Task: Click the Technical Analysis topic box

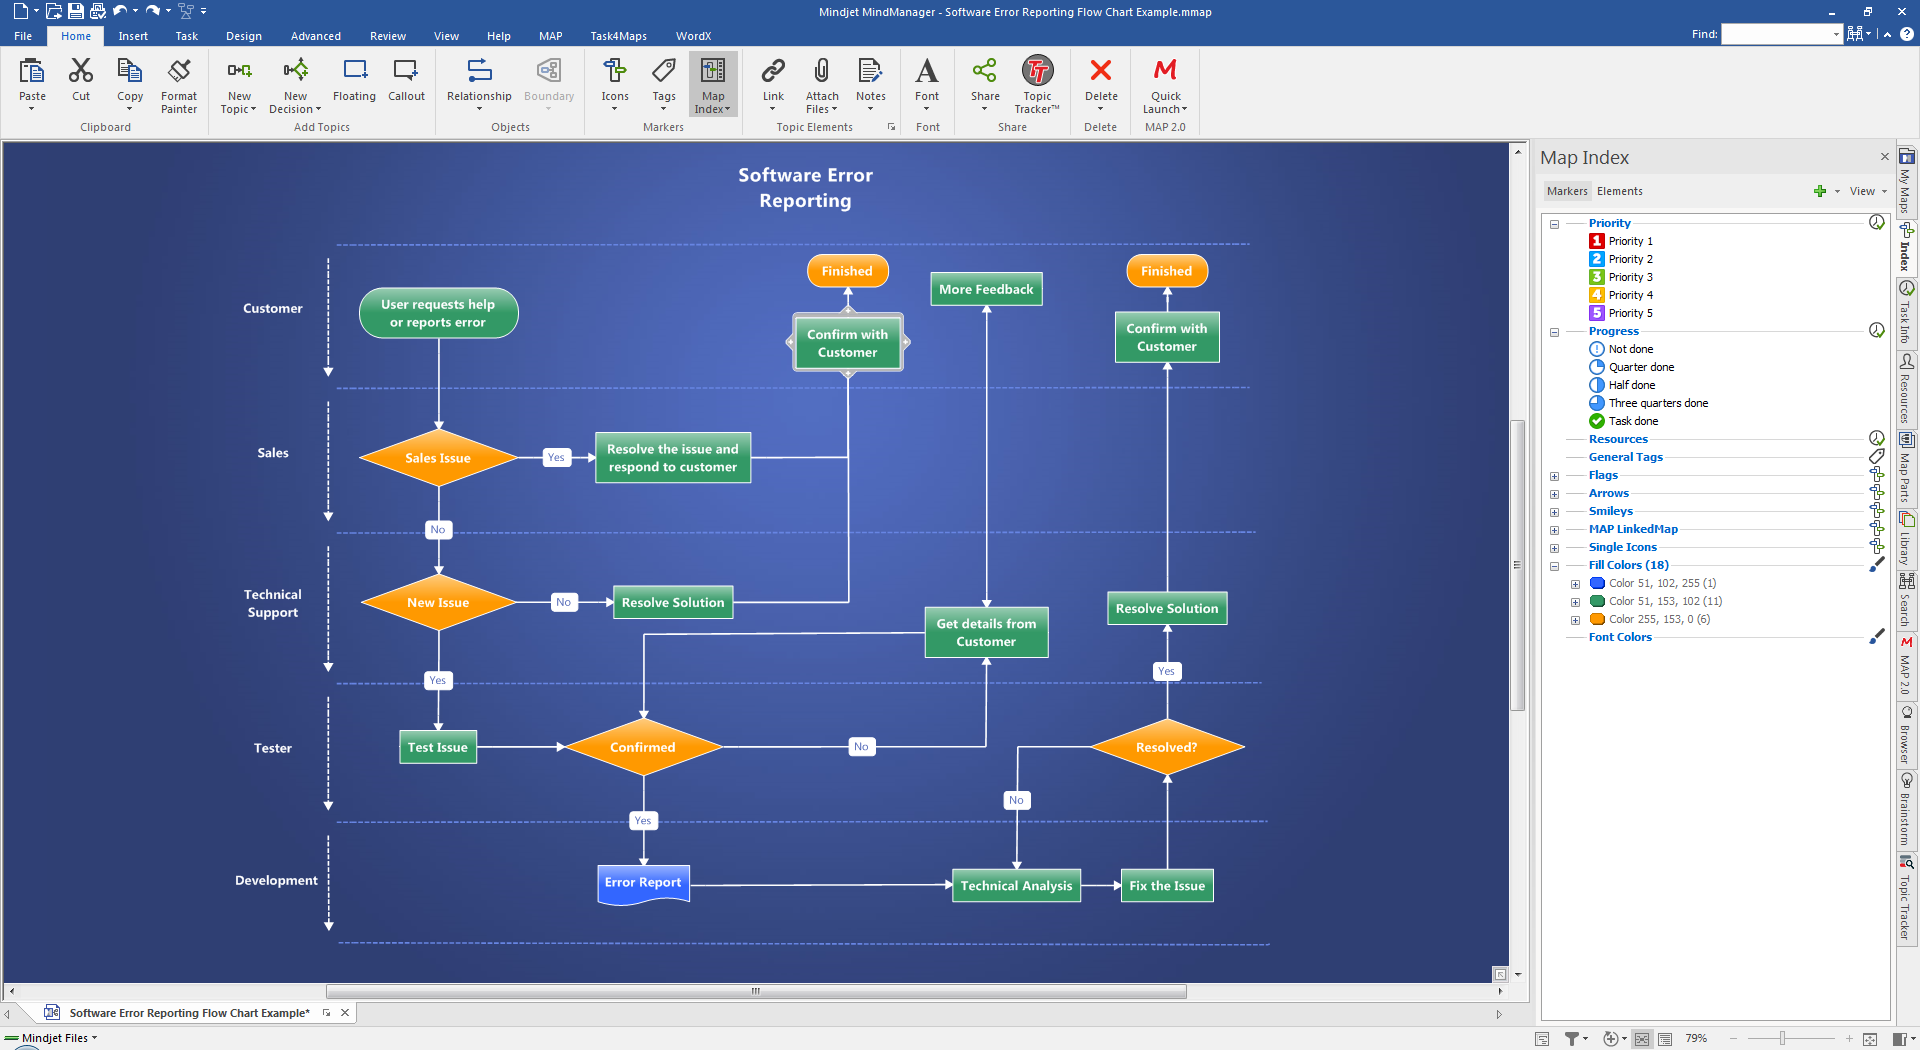Action: click(x=1016, y=886)
